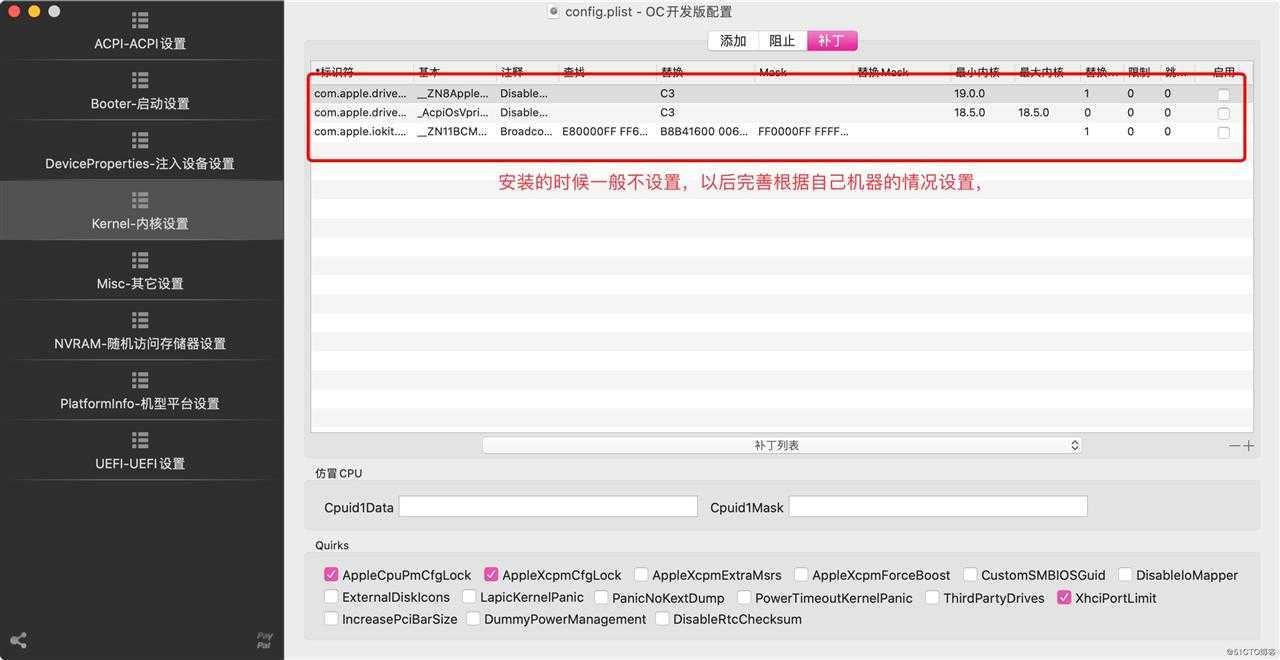Open the Misc settings sidebar icon
This screenshot has height=660, width=1280.
[x=140, y=260]
